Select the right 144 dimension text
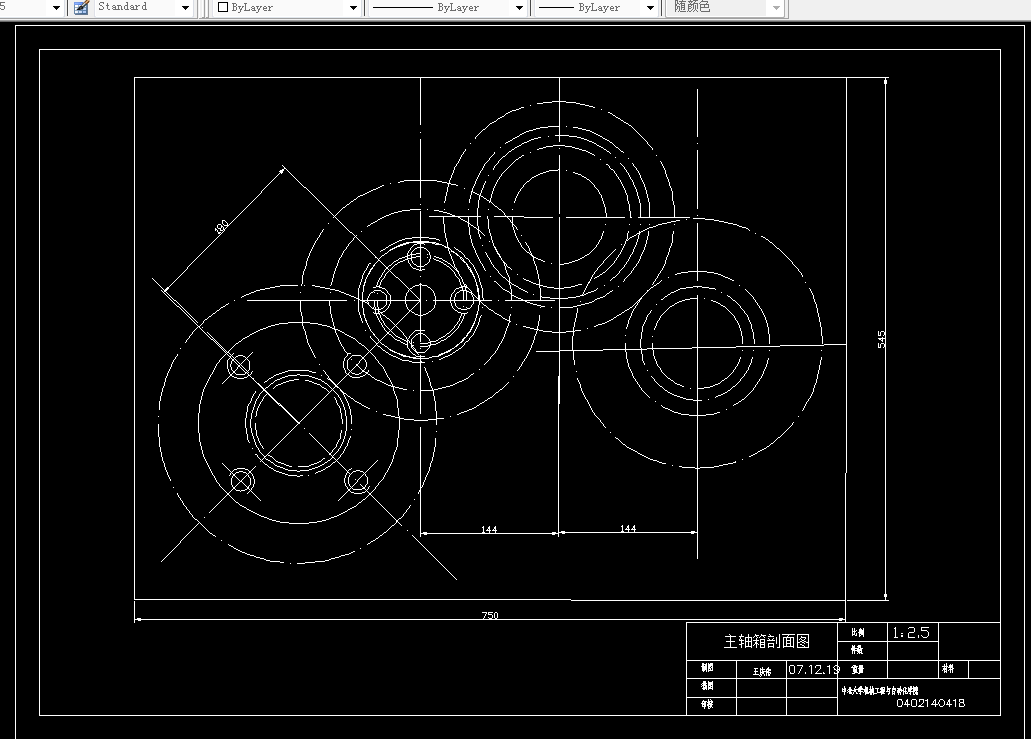This screenshot has height=739, width=1031. [x=628, y=529]
